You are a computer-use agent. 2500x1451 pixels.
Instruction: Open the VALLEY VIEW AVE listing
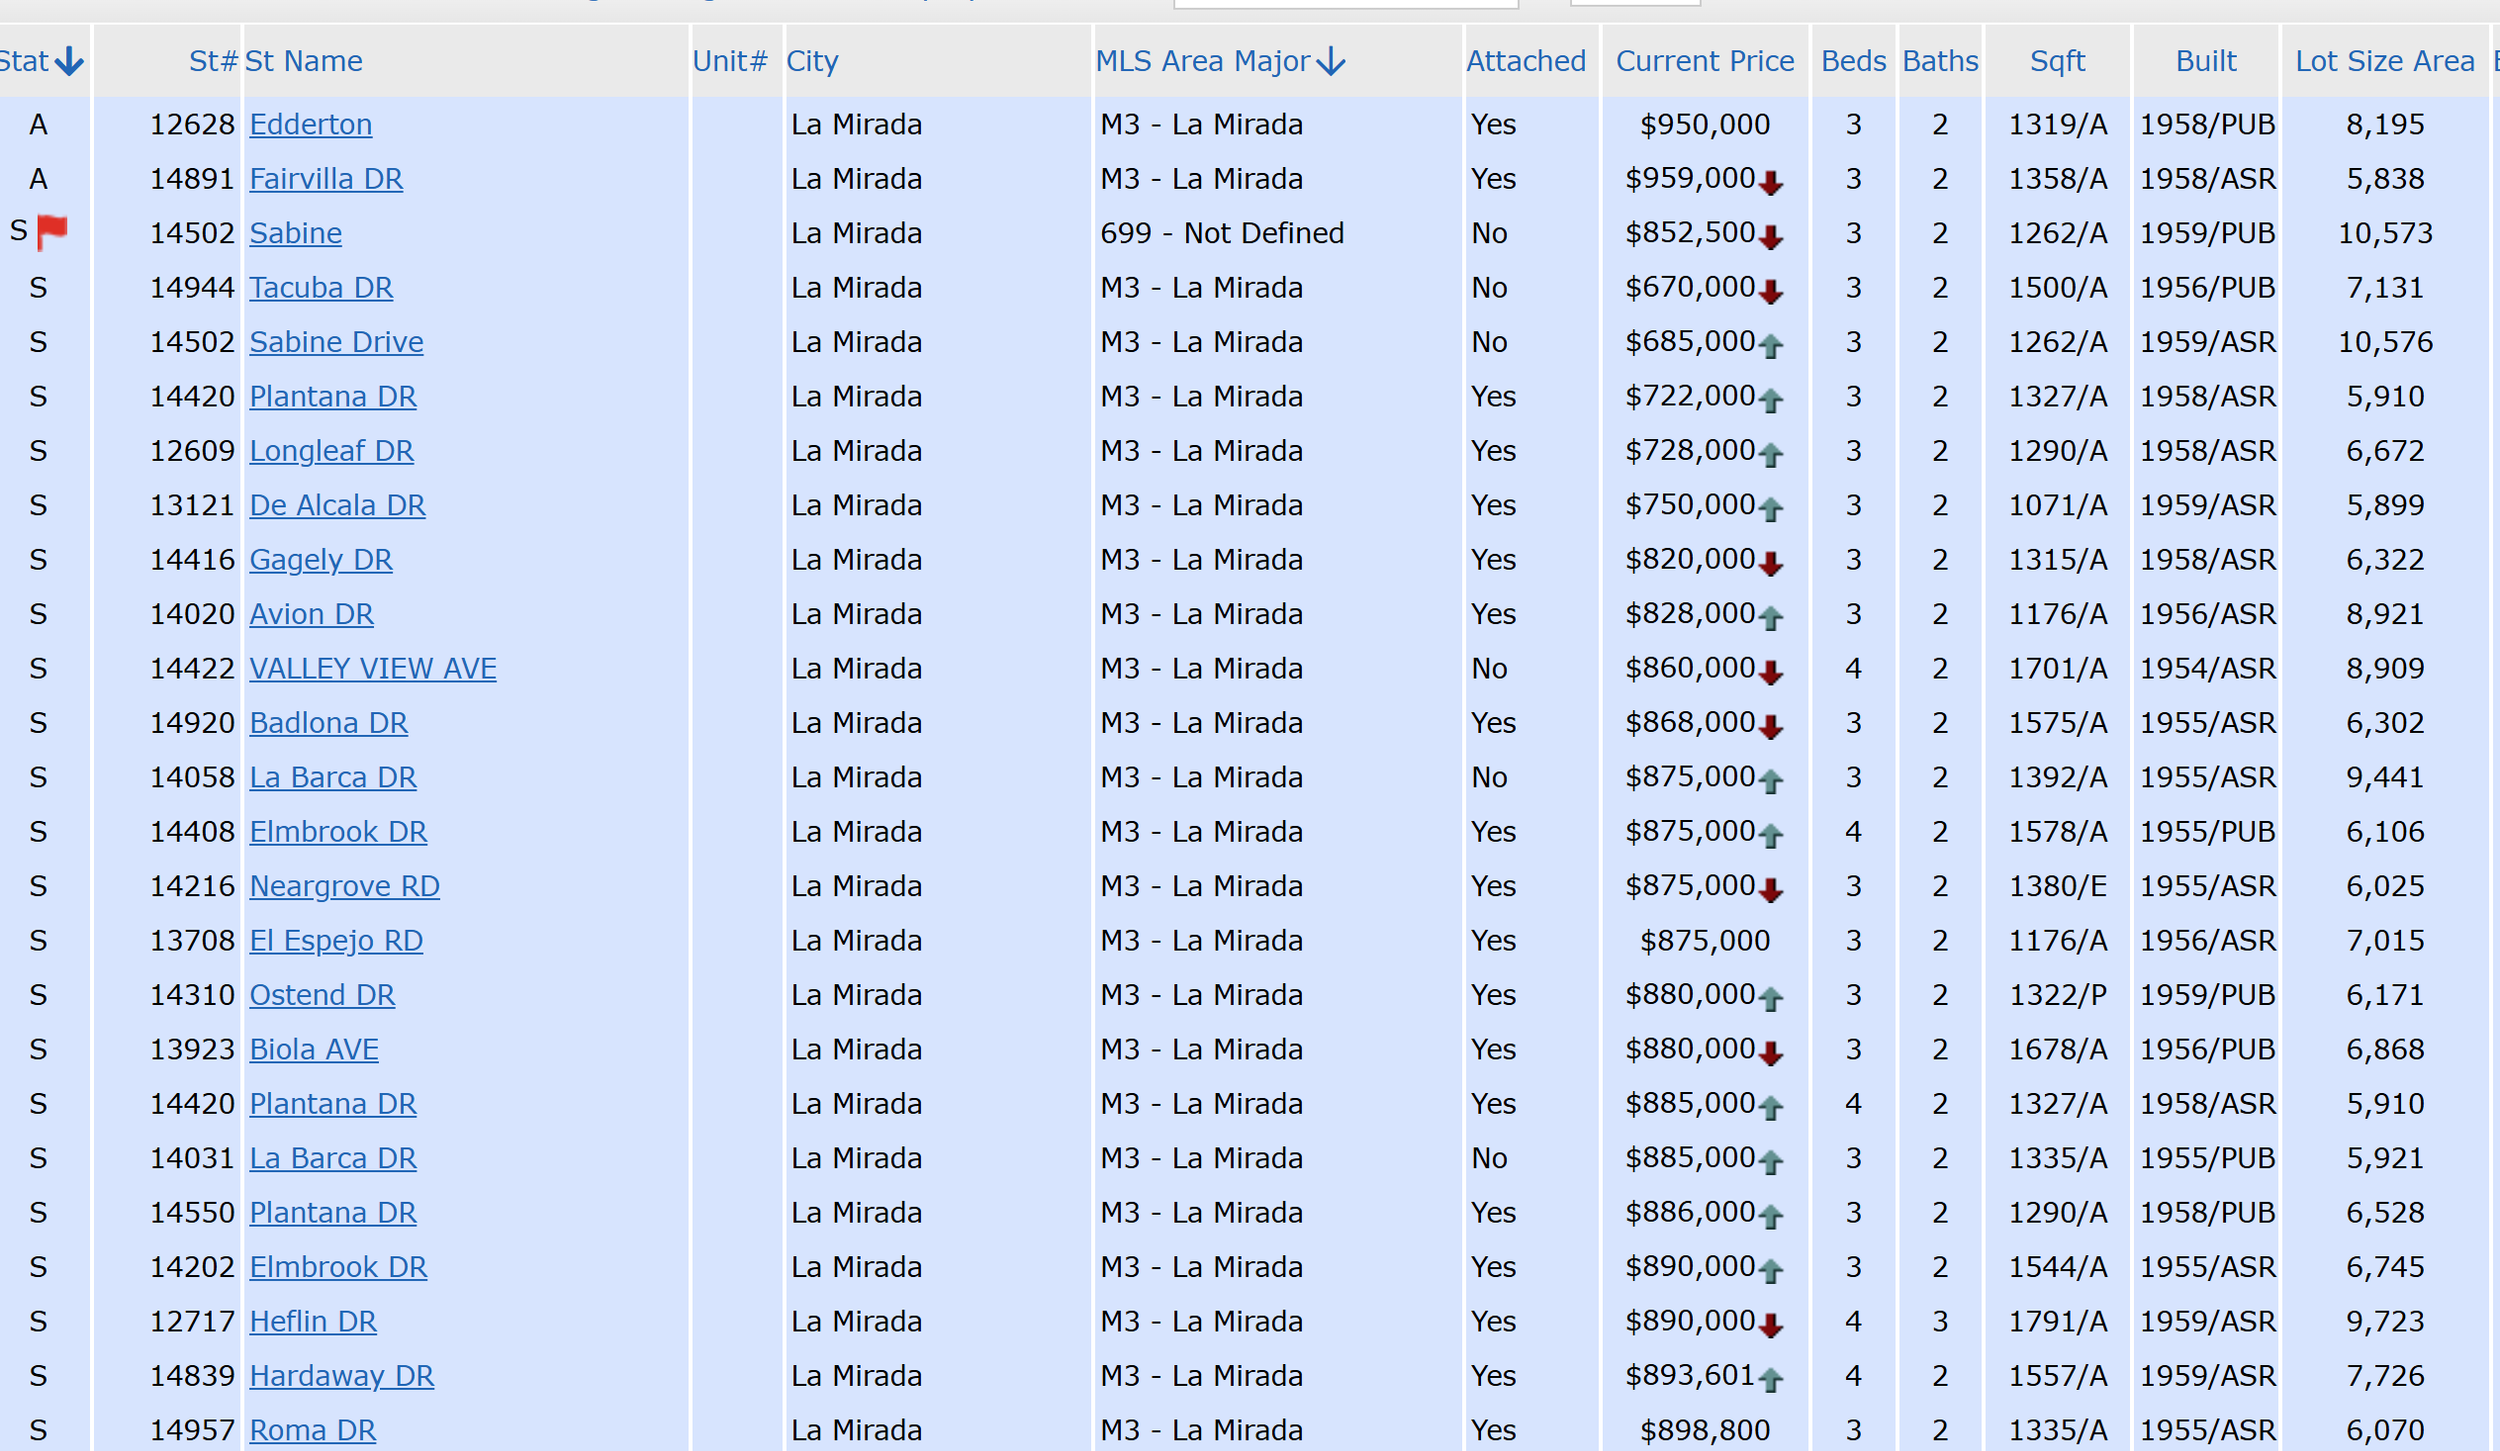pyautogui.click(x=372, y=668)
